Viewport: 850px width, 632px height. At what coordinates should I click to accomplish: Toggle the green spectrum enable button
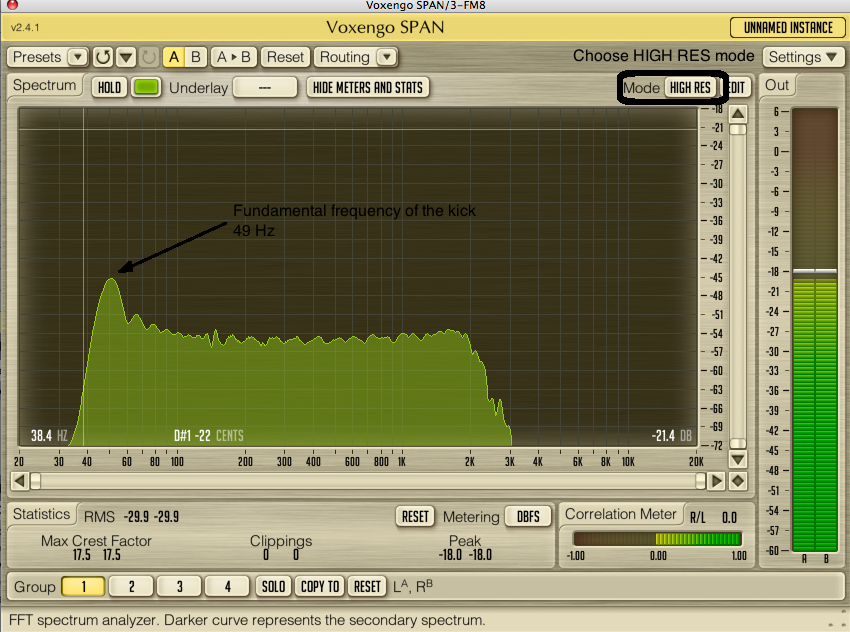coord(146,87)
